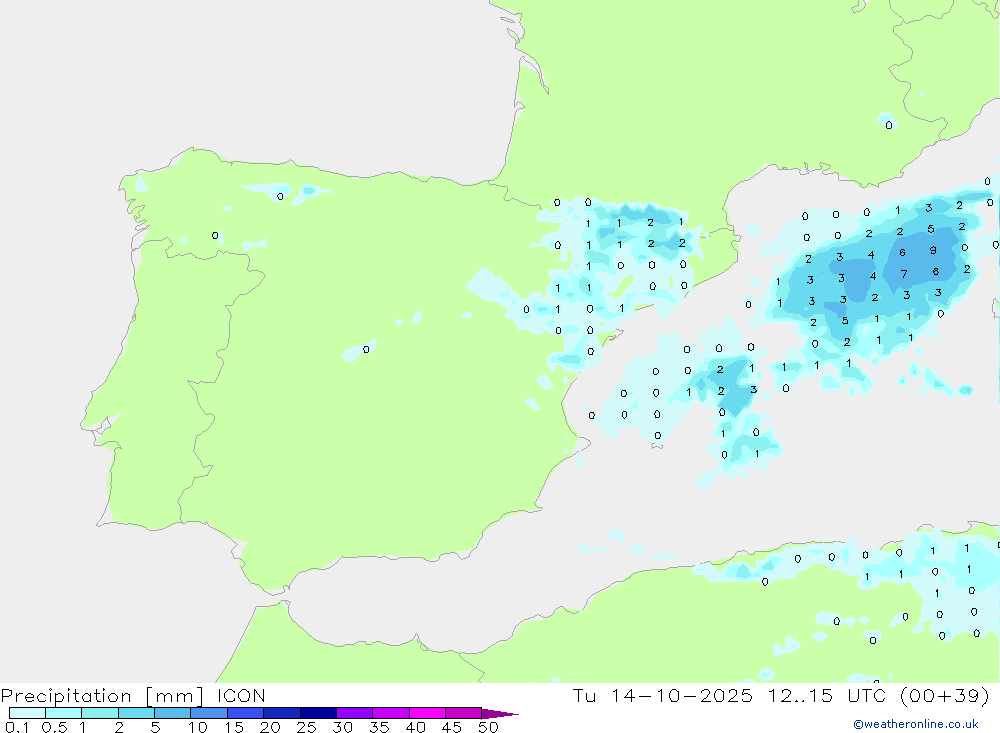The image size is (1000, 733).
Task: Select the 2–5 mm legend color box
Action: click(136, 713)
